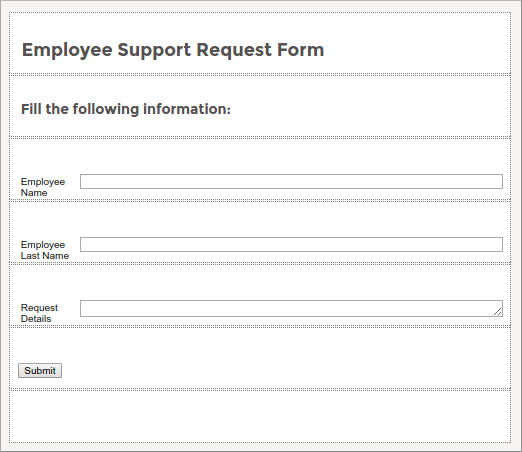Click the 'Details' label word beside the textarea
Viewport: 522px width, 452px height.
coord(36,319)
